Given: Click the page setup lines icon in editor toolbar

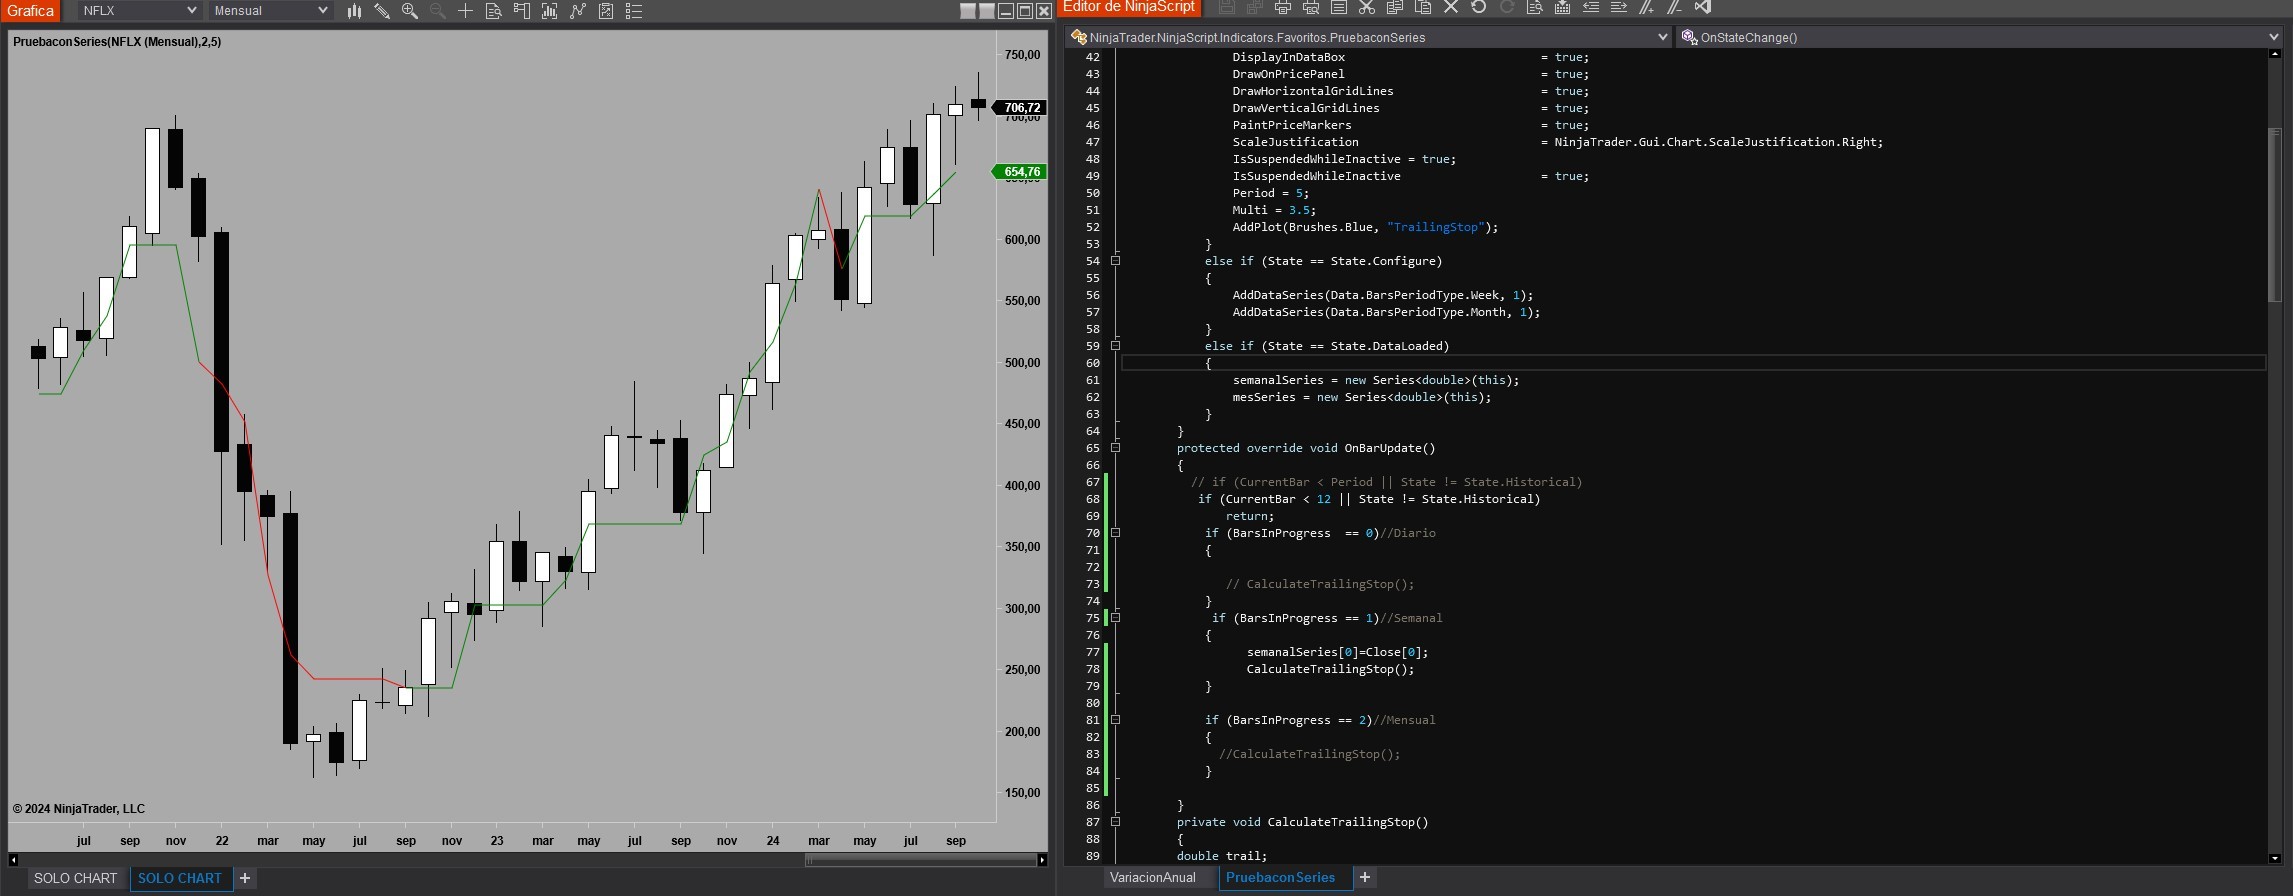Looking at the screenshot, I should point(1339,7).
